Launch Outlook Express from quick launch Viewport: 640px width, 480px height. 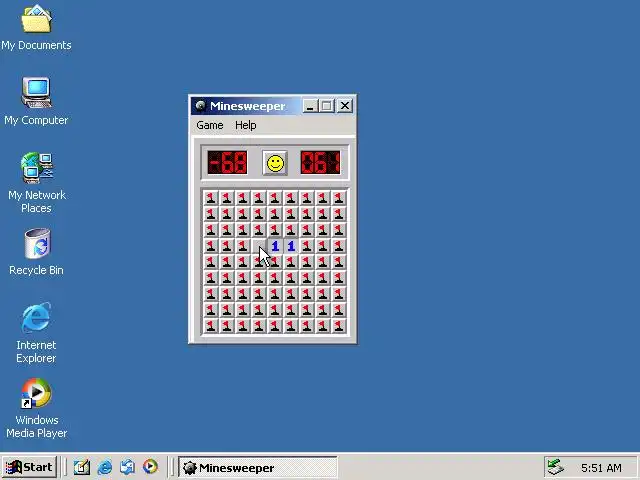coord(127,467)
